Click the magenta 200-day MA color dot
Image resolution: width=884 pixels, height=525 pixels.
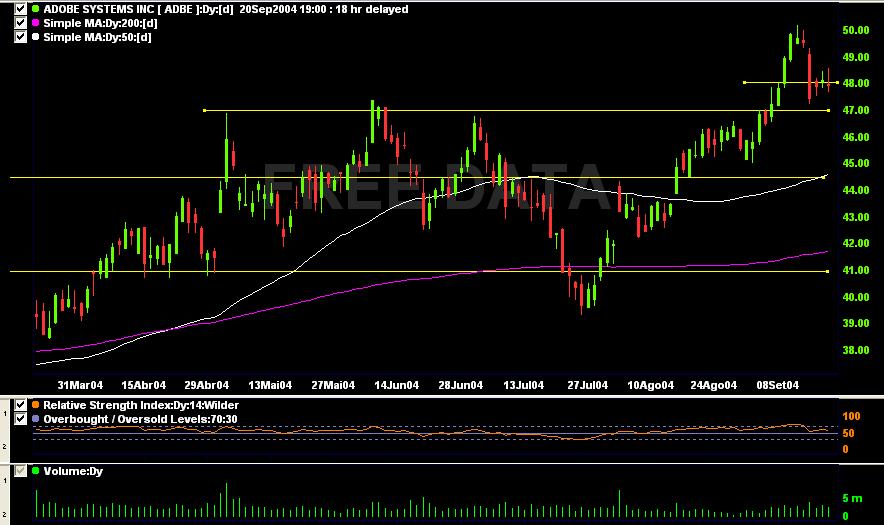[x=36, y=23]
